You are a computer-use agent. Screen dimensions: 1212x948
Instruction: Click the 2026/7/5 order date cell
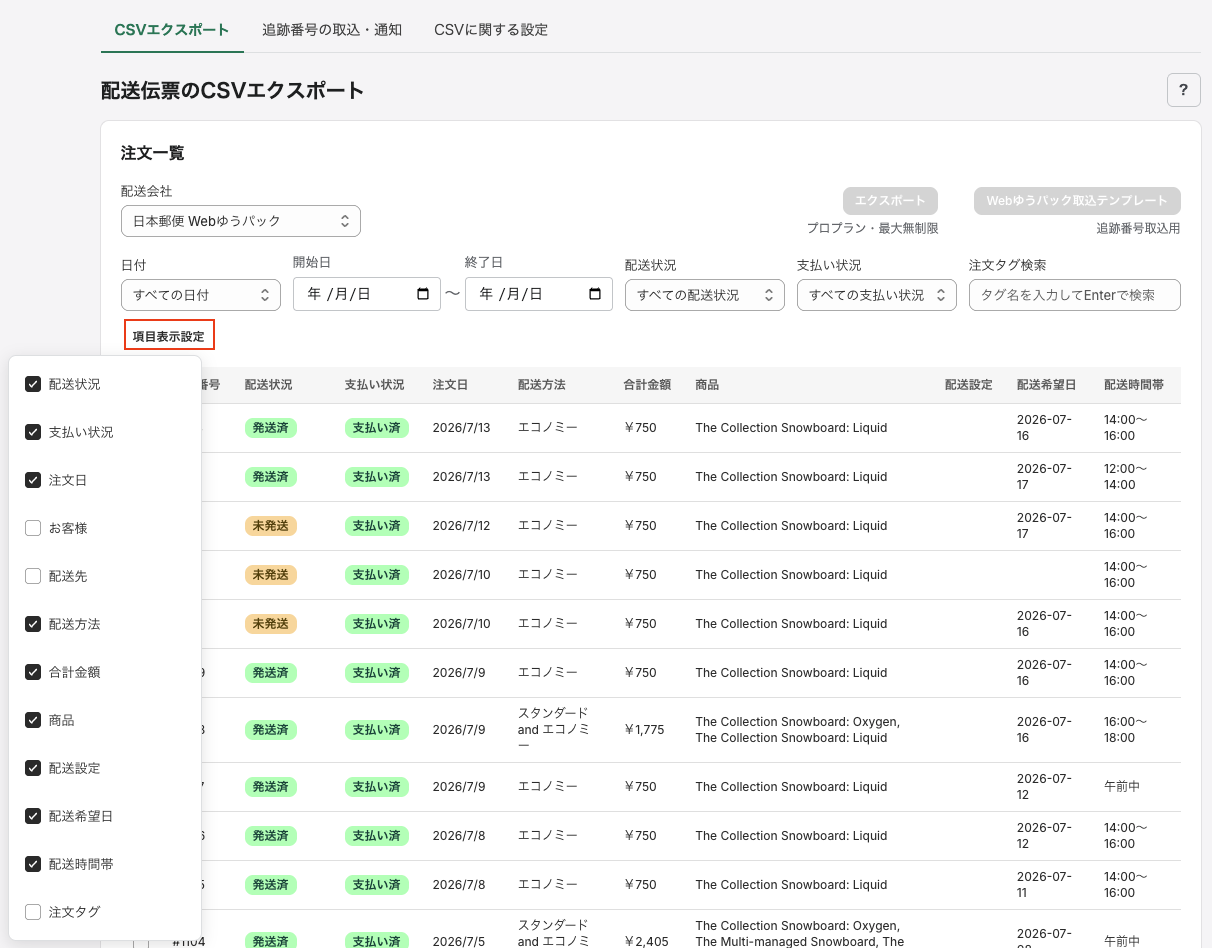459,941
